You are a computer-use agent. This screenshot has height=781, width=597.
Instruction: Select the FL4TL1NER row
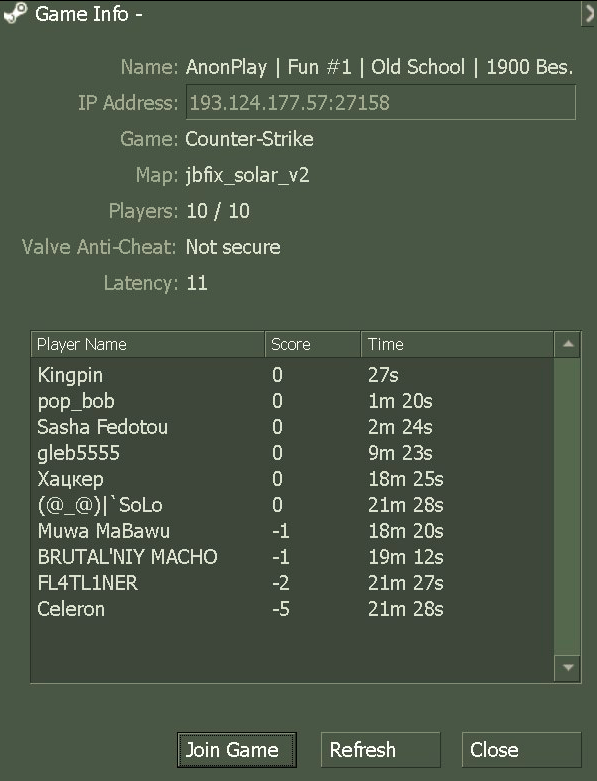292,583
